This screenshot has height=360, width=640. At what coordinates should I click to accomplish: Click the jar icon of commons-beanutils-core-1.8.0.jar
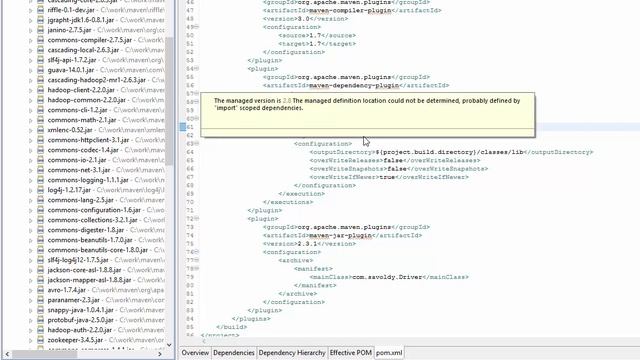coord(40,250)
